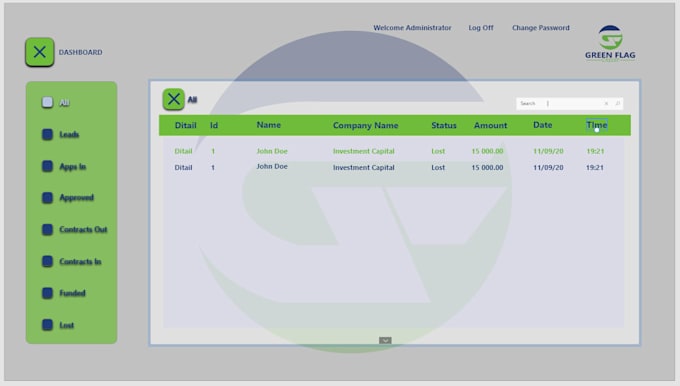Sort by the Company Name column header

pos(366,125)
